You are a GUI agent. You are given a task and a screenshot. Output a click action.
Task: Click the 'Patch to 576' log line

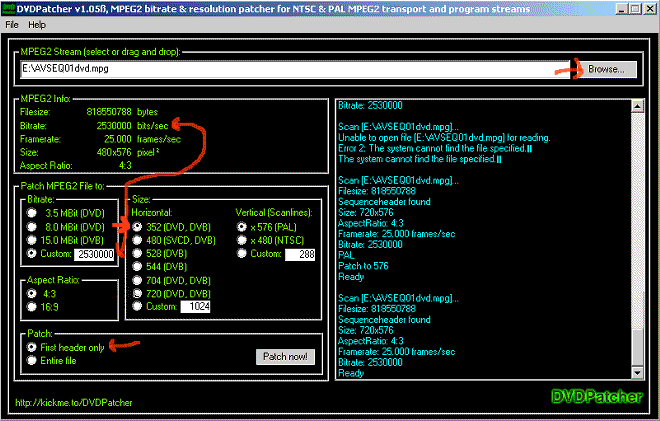click(363, 266)
